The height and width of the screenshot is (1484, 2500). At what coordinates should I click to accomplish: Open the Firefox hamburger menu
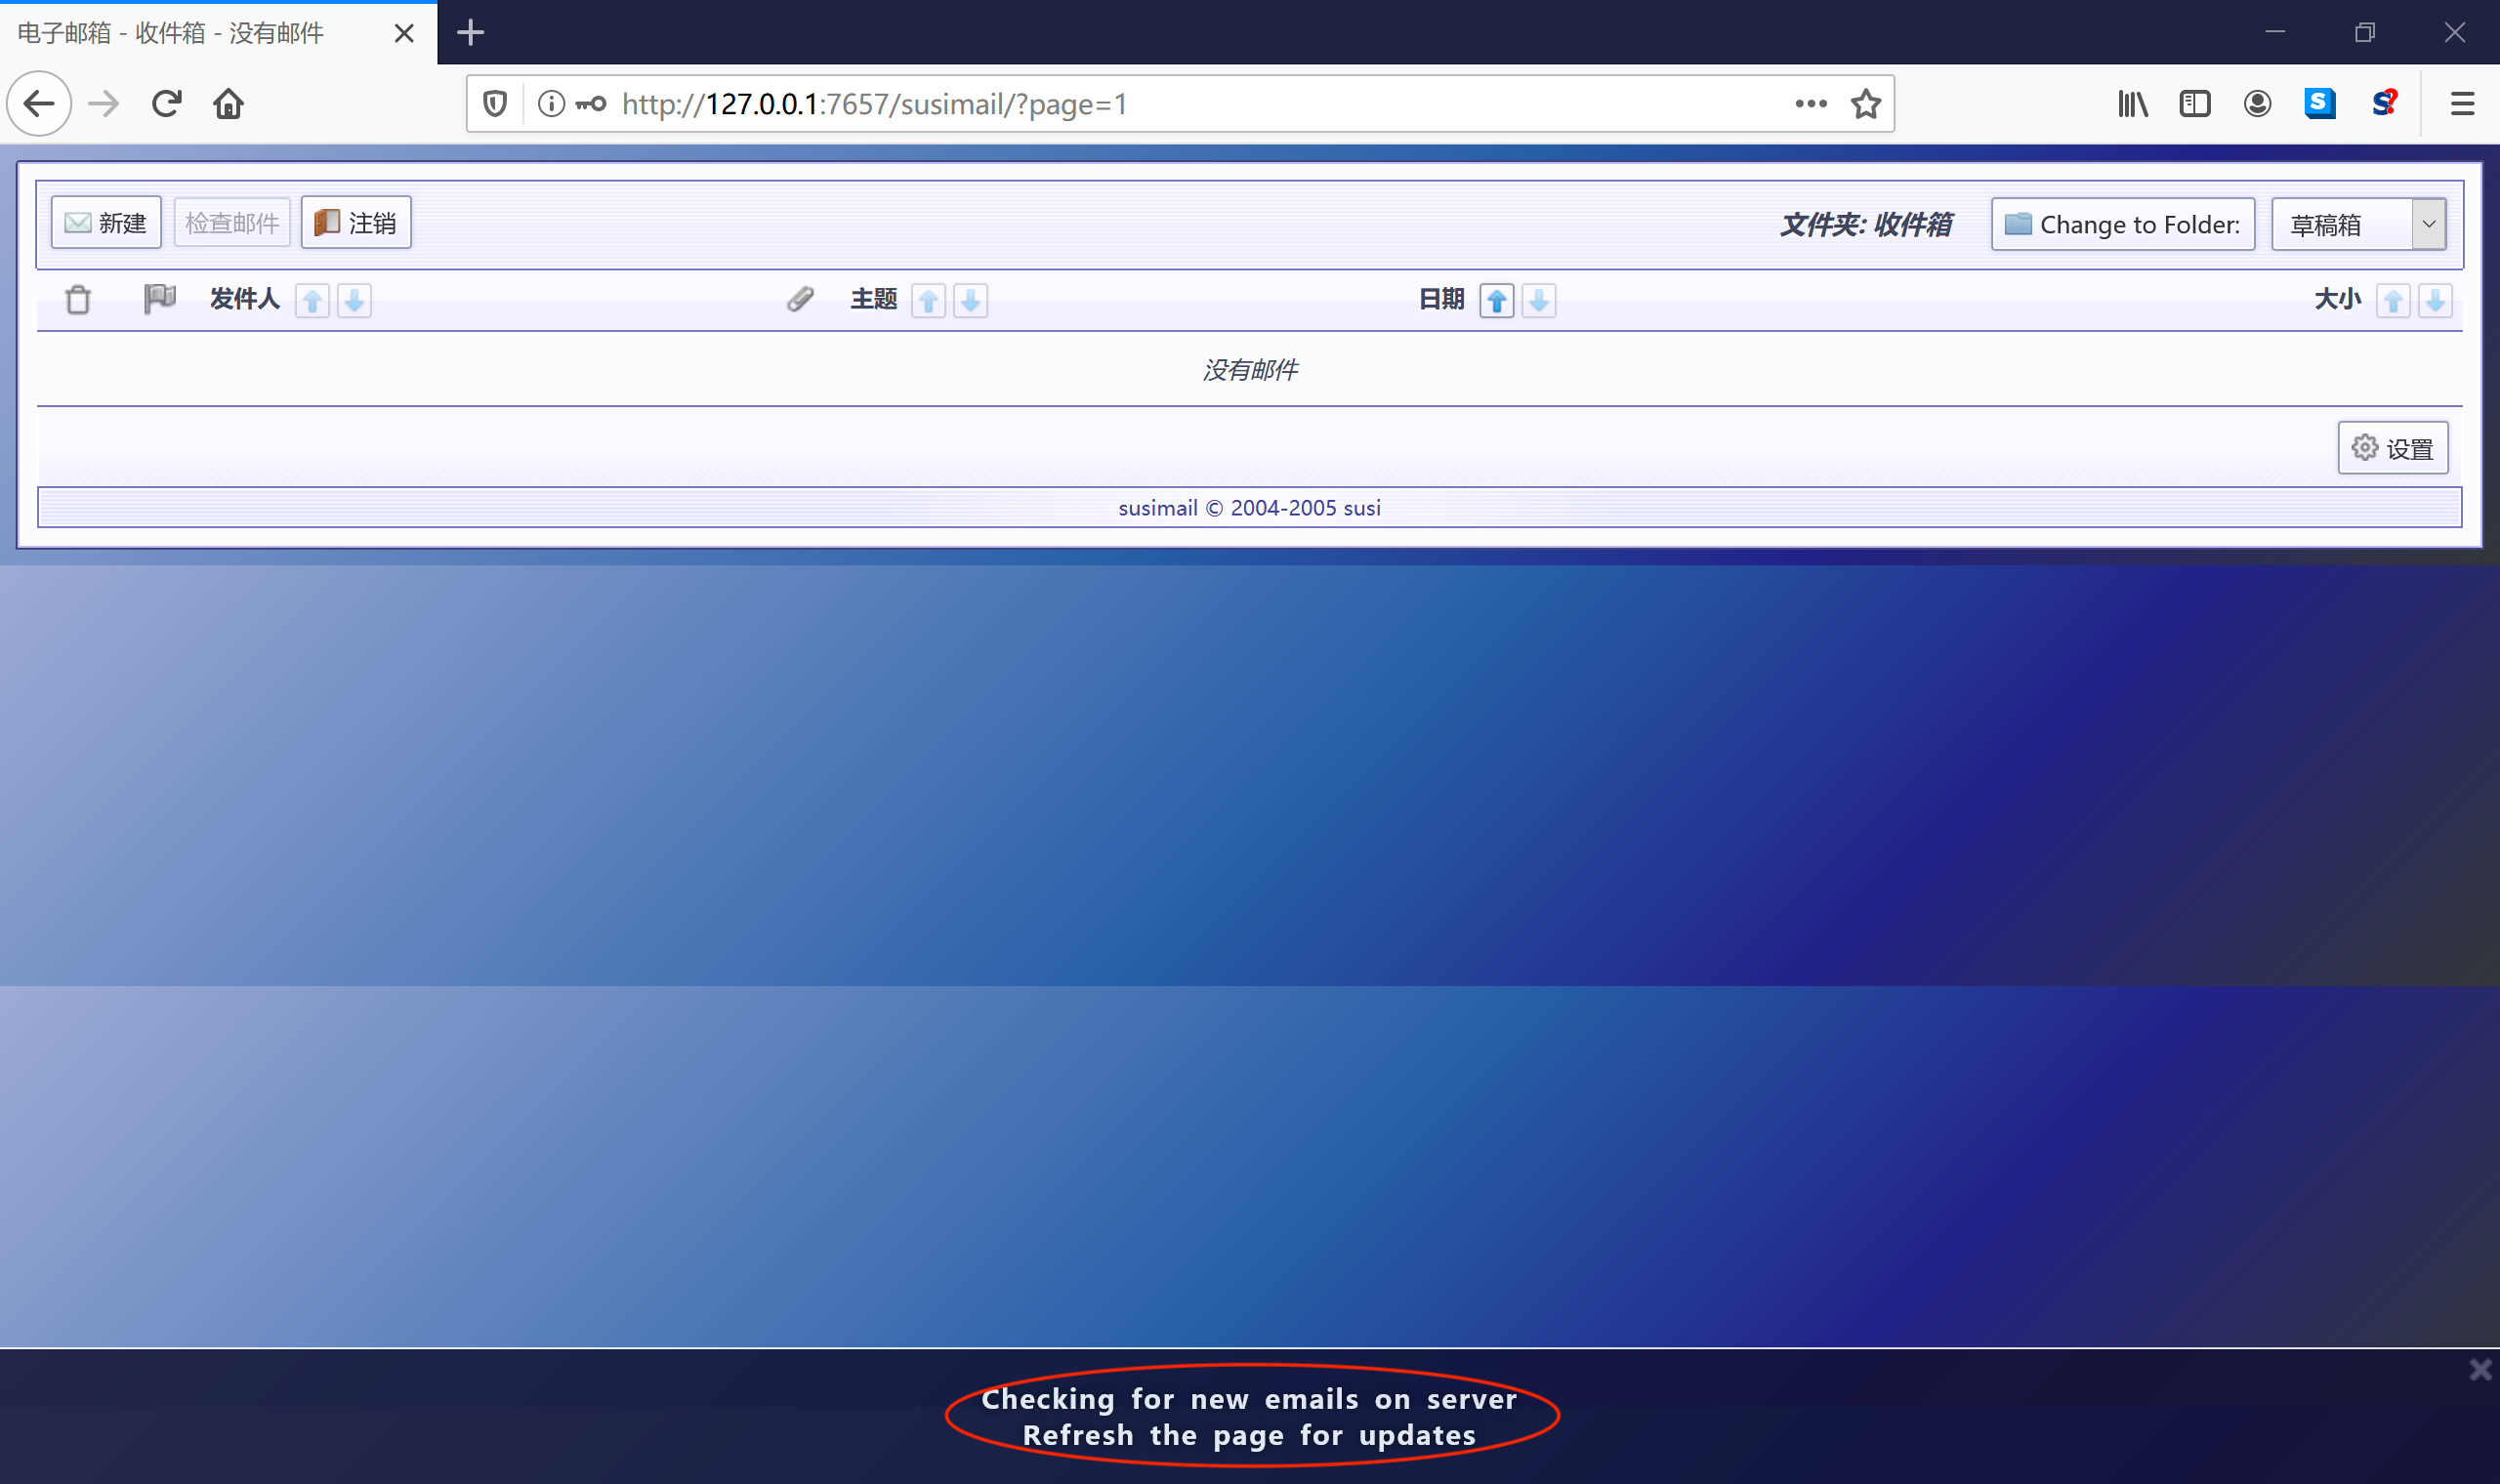click(x=2462, y=104)
